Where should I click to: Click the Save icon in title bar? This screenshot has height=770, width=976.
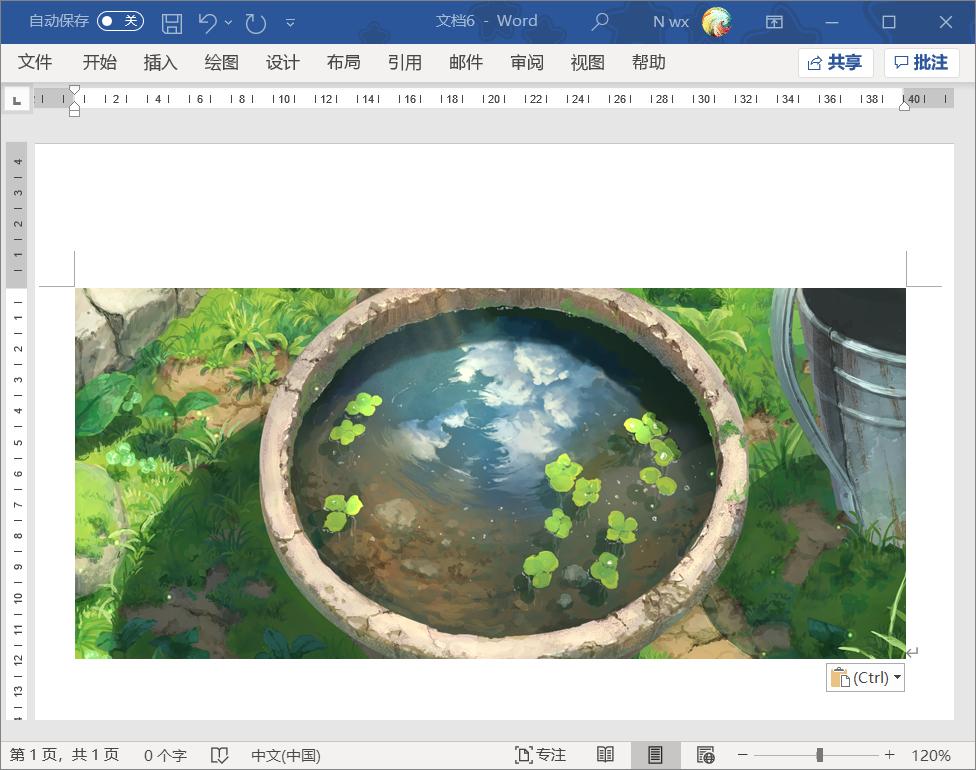[172, 22]
